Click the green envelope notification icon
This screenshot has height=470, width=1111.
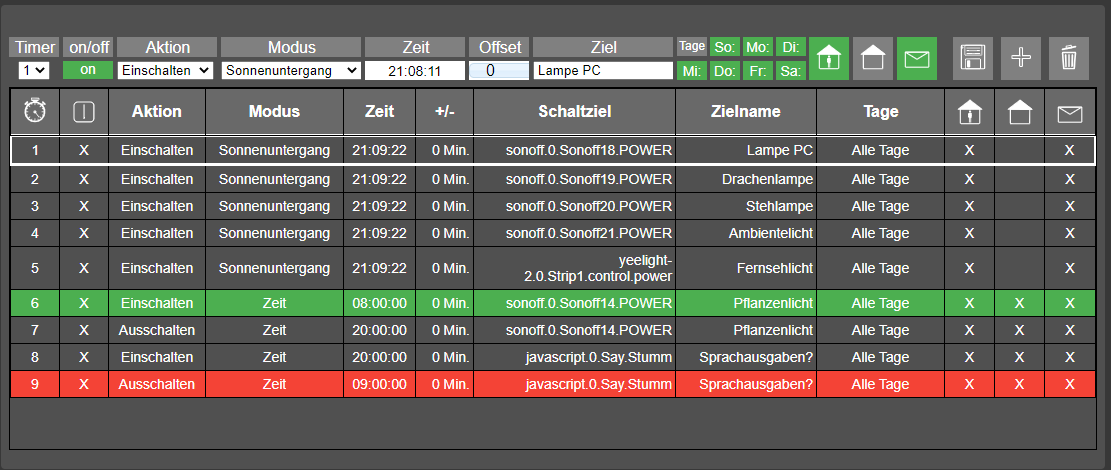(x=917, y=58)
